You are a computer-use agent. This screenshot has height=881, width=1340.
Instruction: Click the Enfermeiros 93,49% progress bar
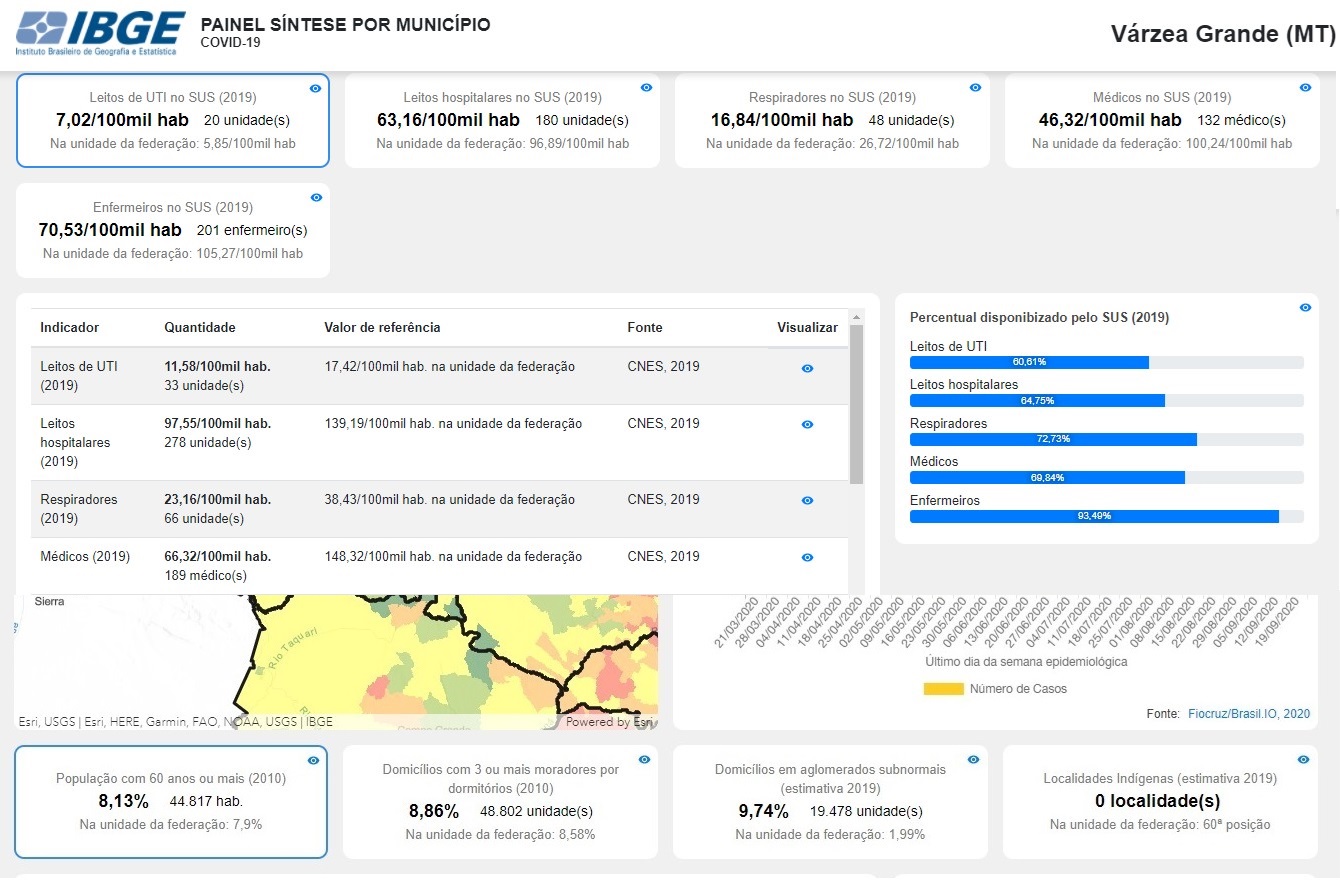(x=1094, y=517)
